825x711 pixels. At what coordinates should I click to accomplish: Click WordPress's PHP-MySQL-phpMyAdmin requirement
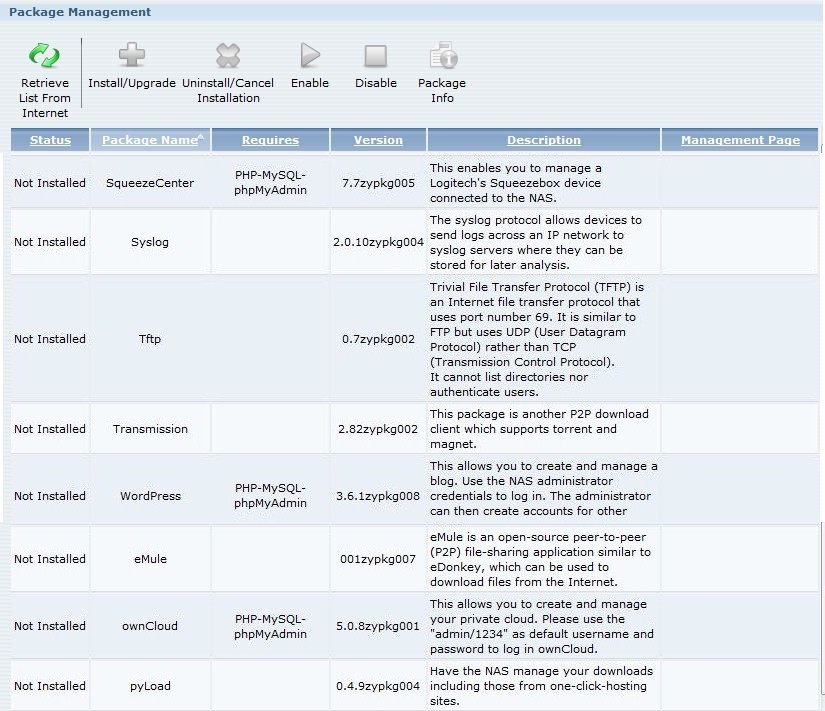(x=270, y=495)
